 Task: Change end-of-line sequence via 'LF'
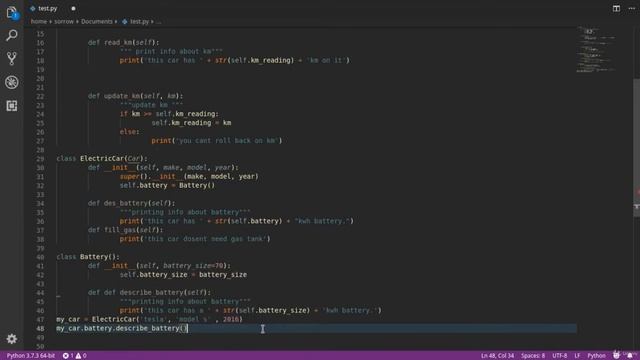[x=577, y=356]
